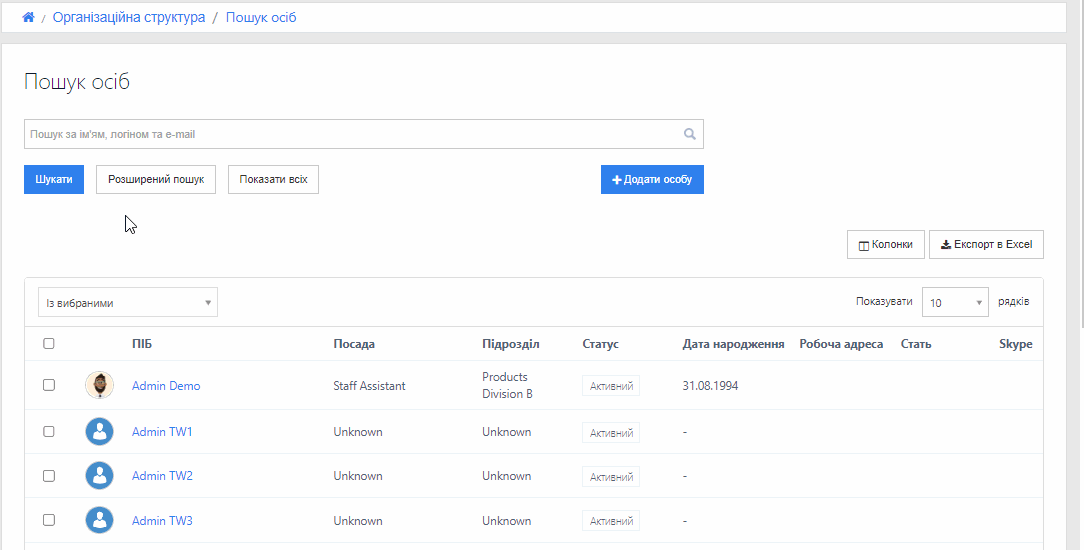Focus the name, login, e-mail search field

pyautogui.click(x=350, y=134)
